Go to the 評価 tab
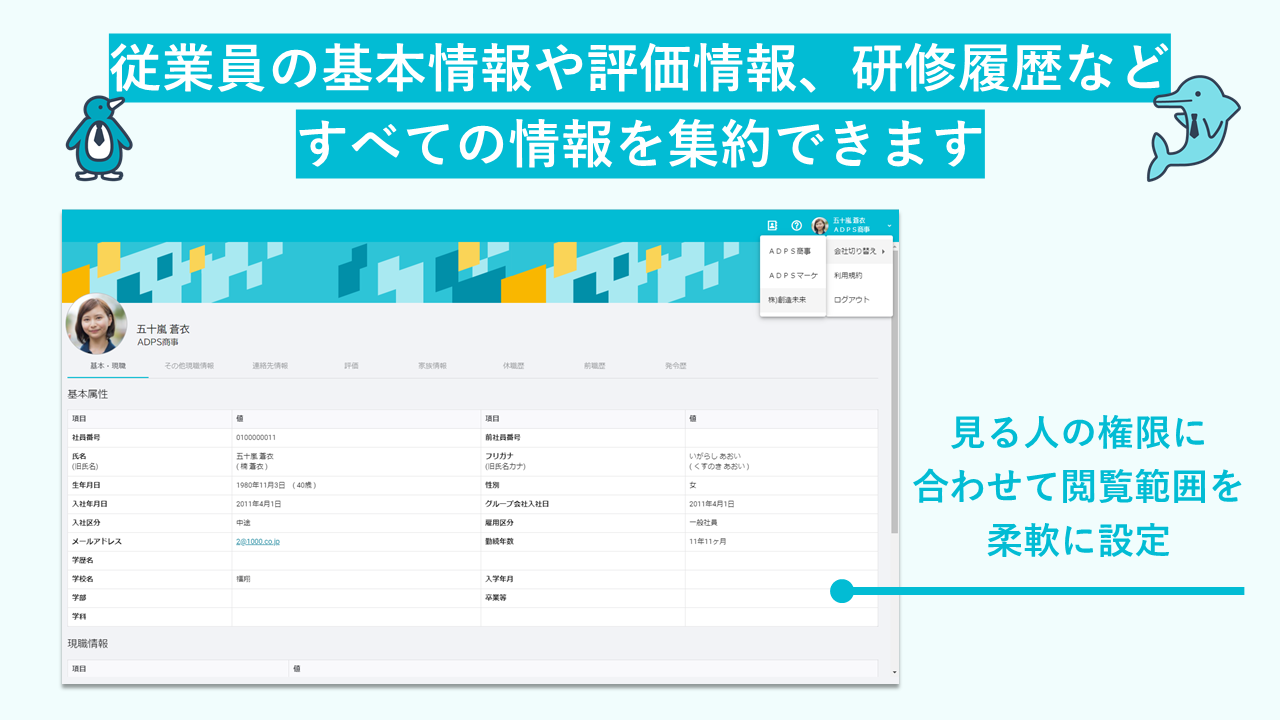Screen dimensions: 1280x720 (x=351, y=366)
